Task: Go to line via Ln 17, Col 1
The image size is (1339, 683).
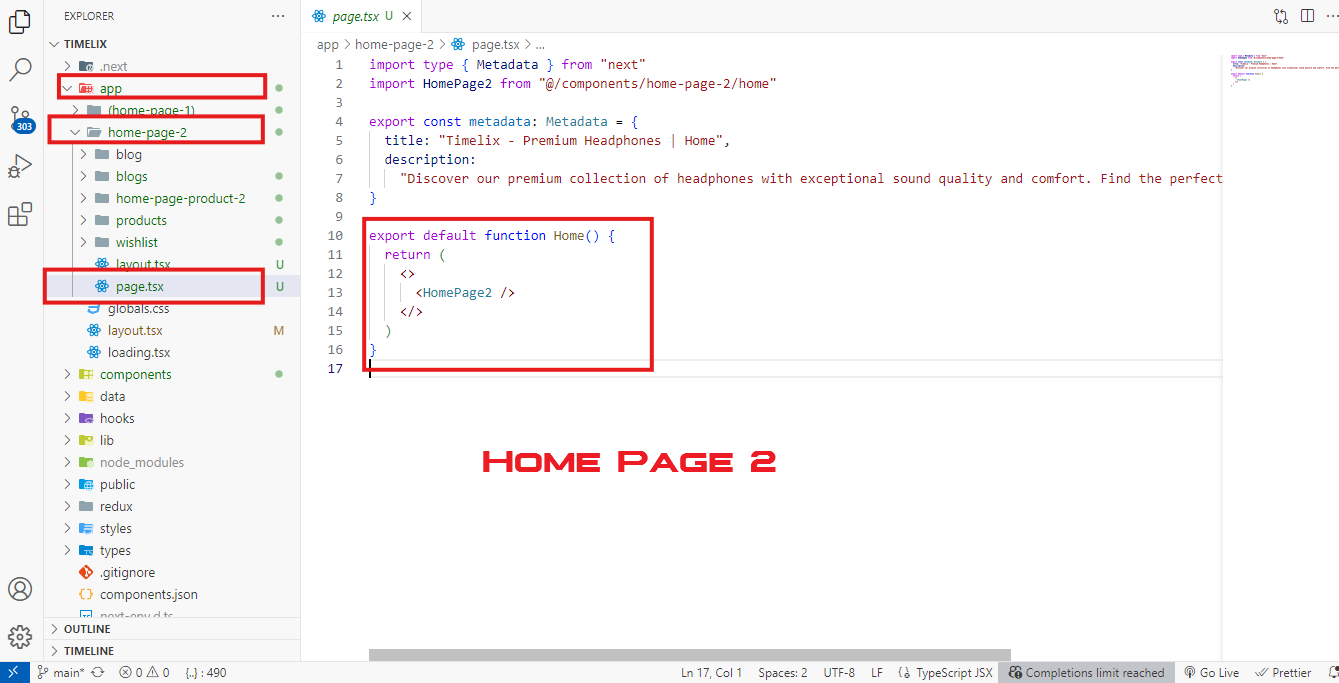Action: (x=712, y=673)
